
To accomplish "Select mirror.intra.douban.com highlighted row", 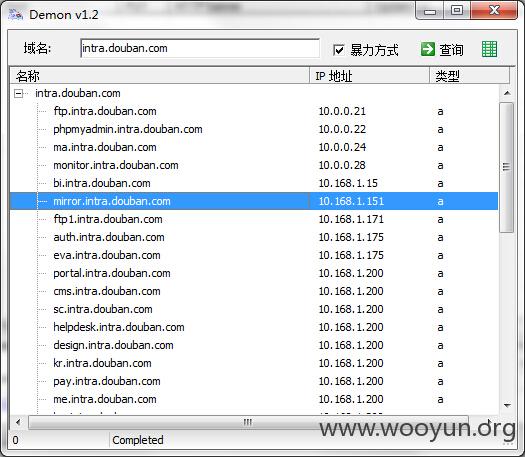I will [254, 201].
